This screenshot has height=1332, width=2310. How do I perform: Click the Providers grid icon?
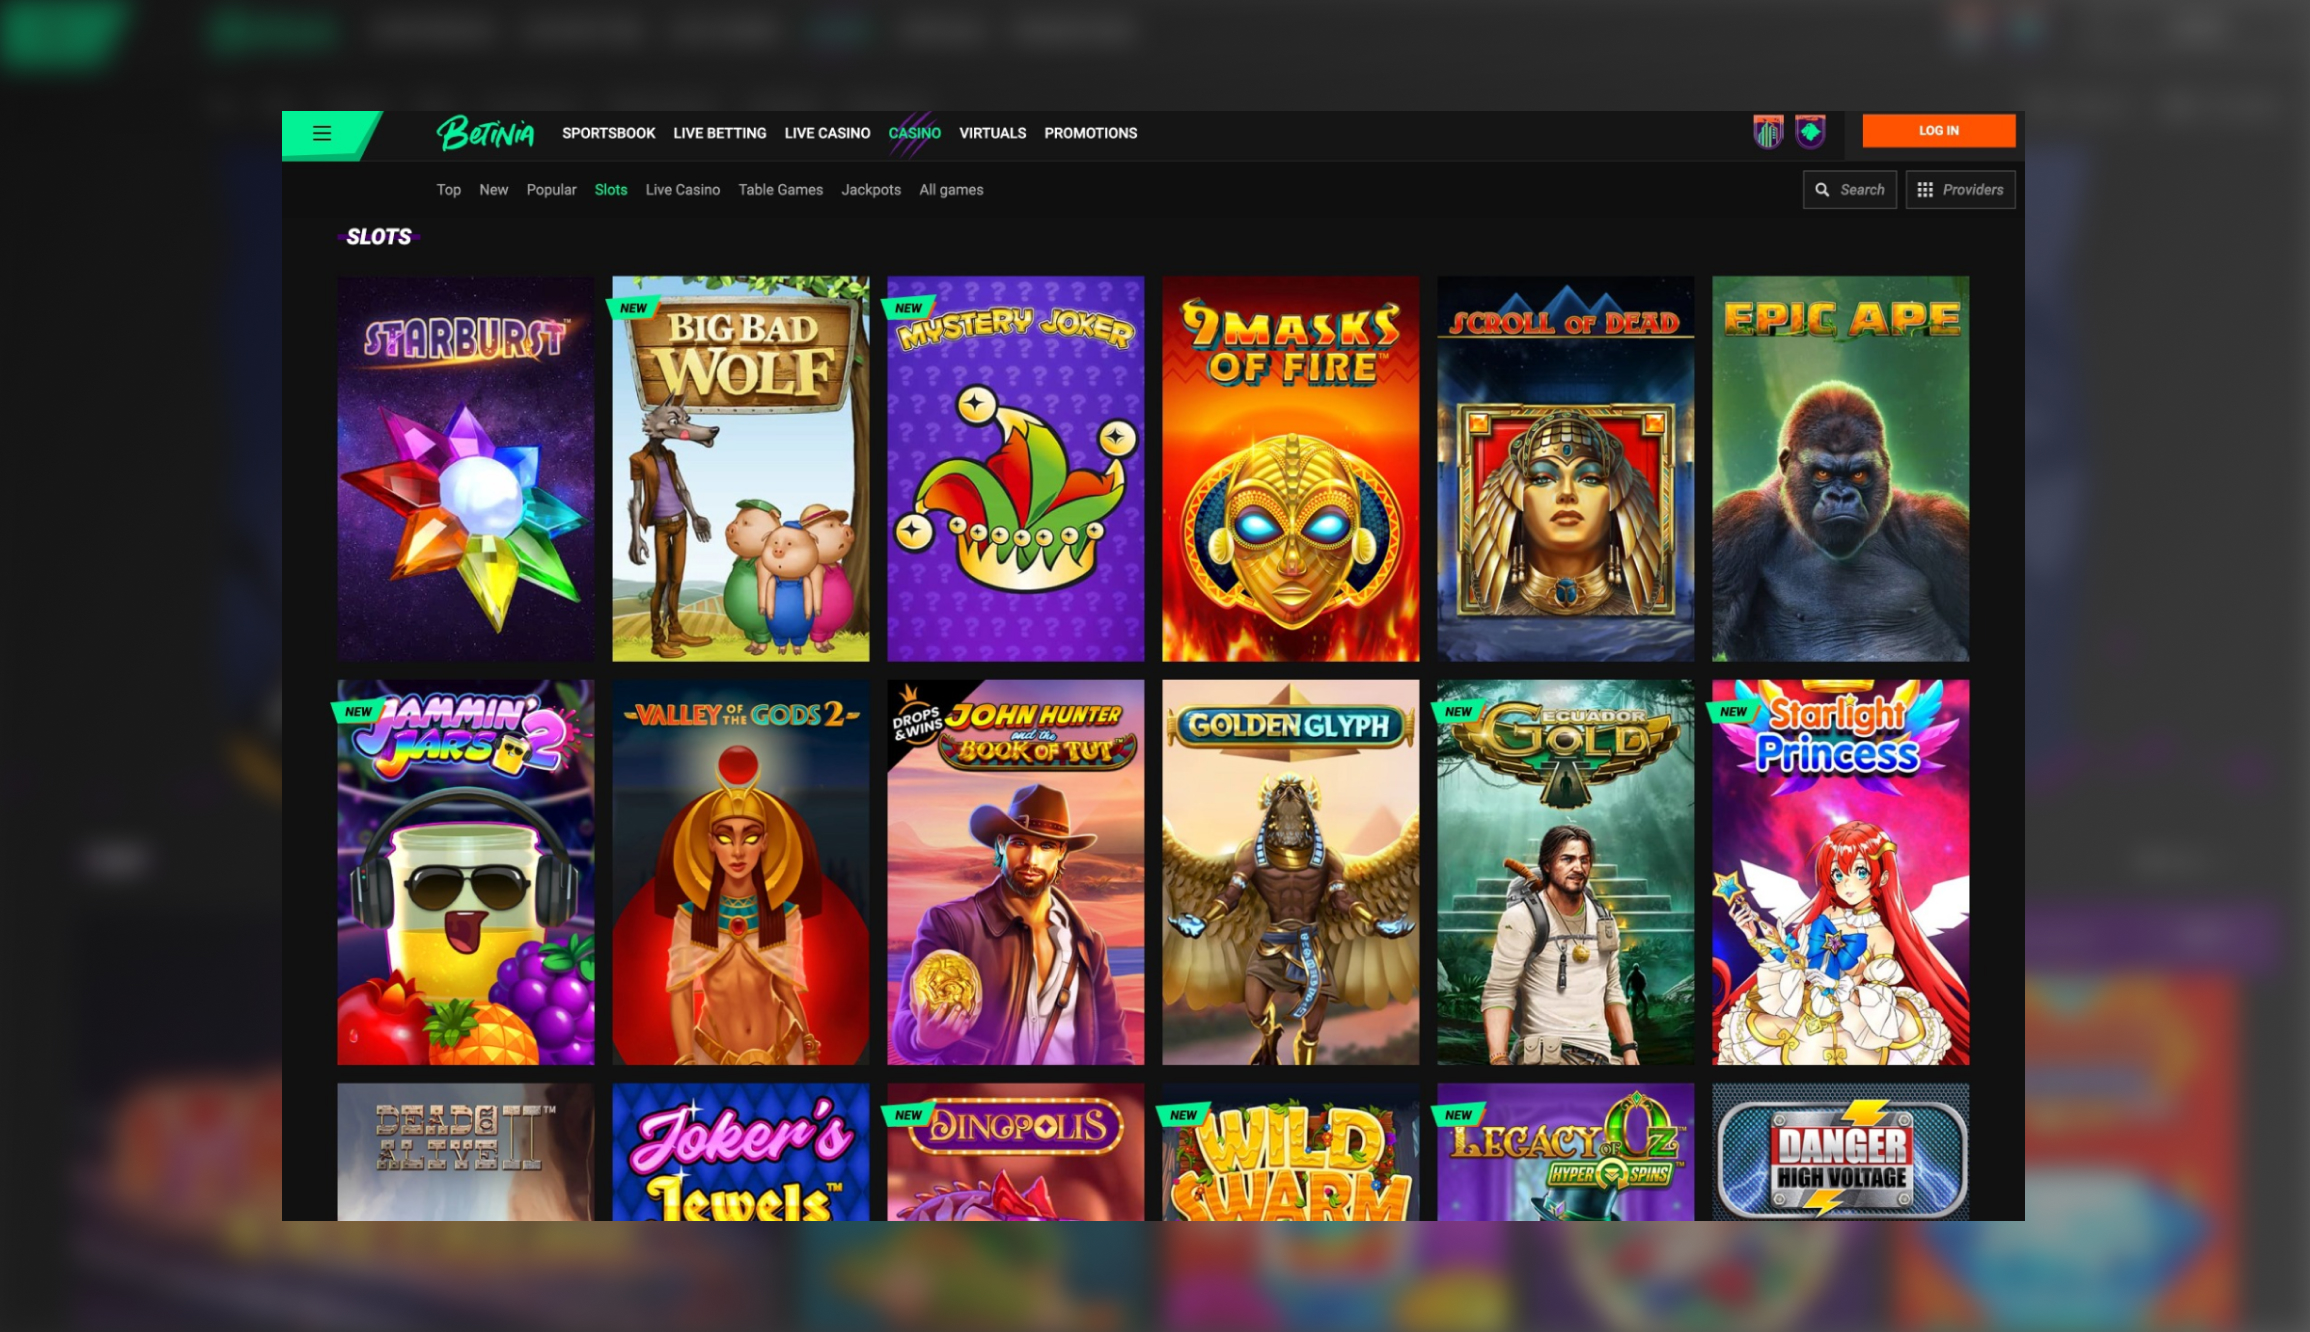click(x=1925, y=189)
